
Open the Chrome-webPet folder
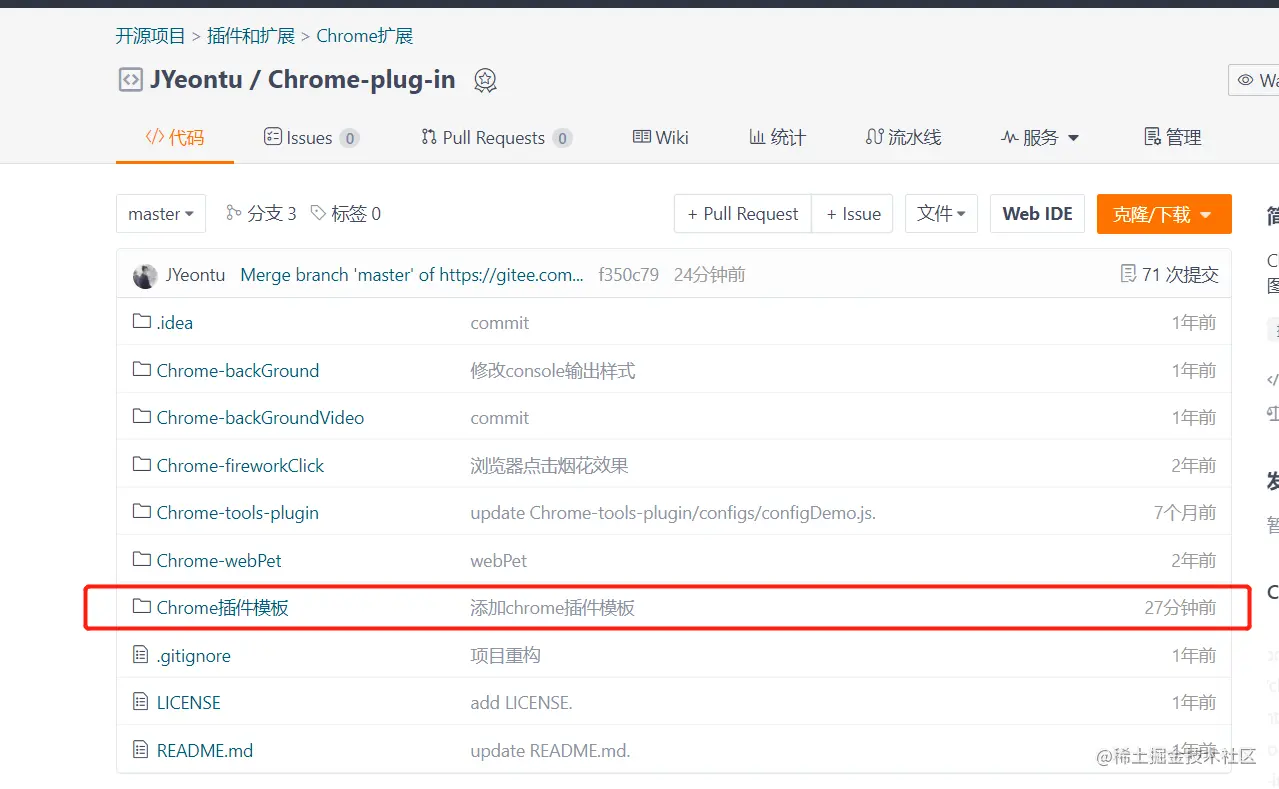pos(219,561)
